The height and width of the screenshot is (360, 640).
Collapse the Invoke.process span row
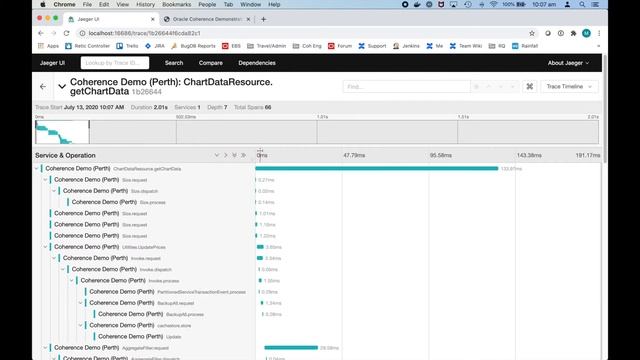pyautogui.click(x=71, y=281)
